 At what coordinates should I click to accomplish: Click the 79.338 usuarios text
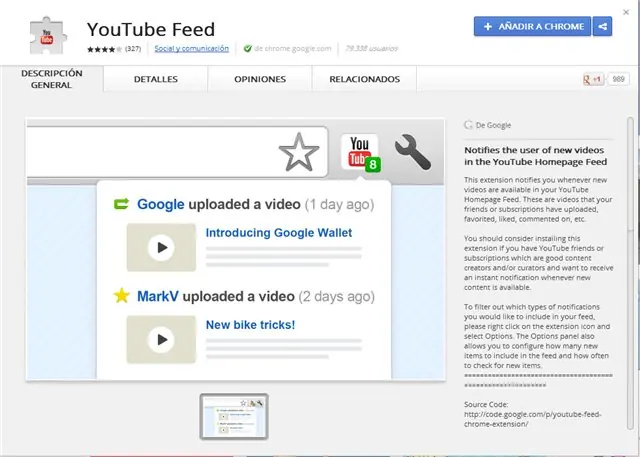point(371,49)
